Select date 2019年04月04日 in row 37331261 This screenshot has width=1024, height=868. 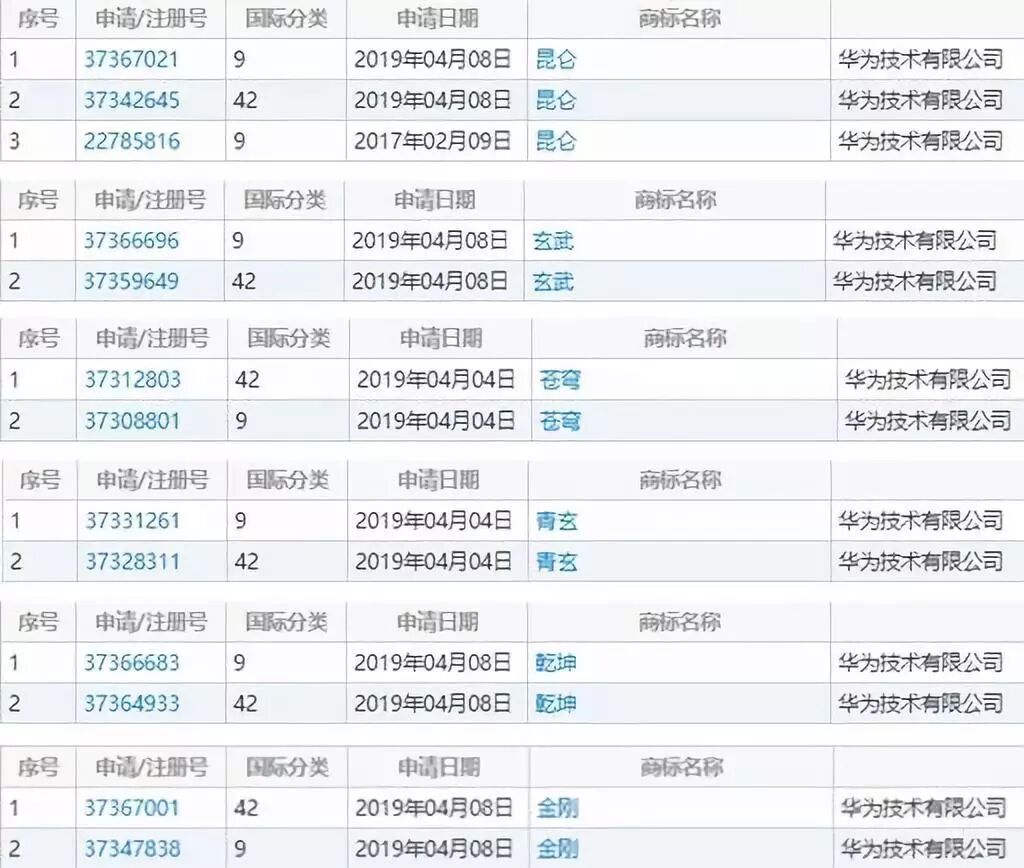pyautogui.click(x=433, y=521)
